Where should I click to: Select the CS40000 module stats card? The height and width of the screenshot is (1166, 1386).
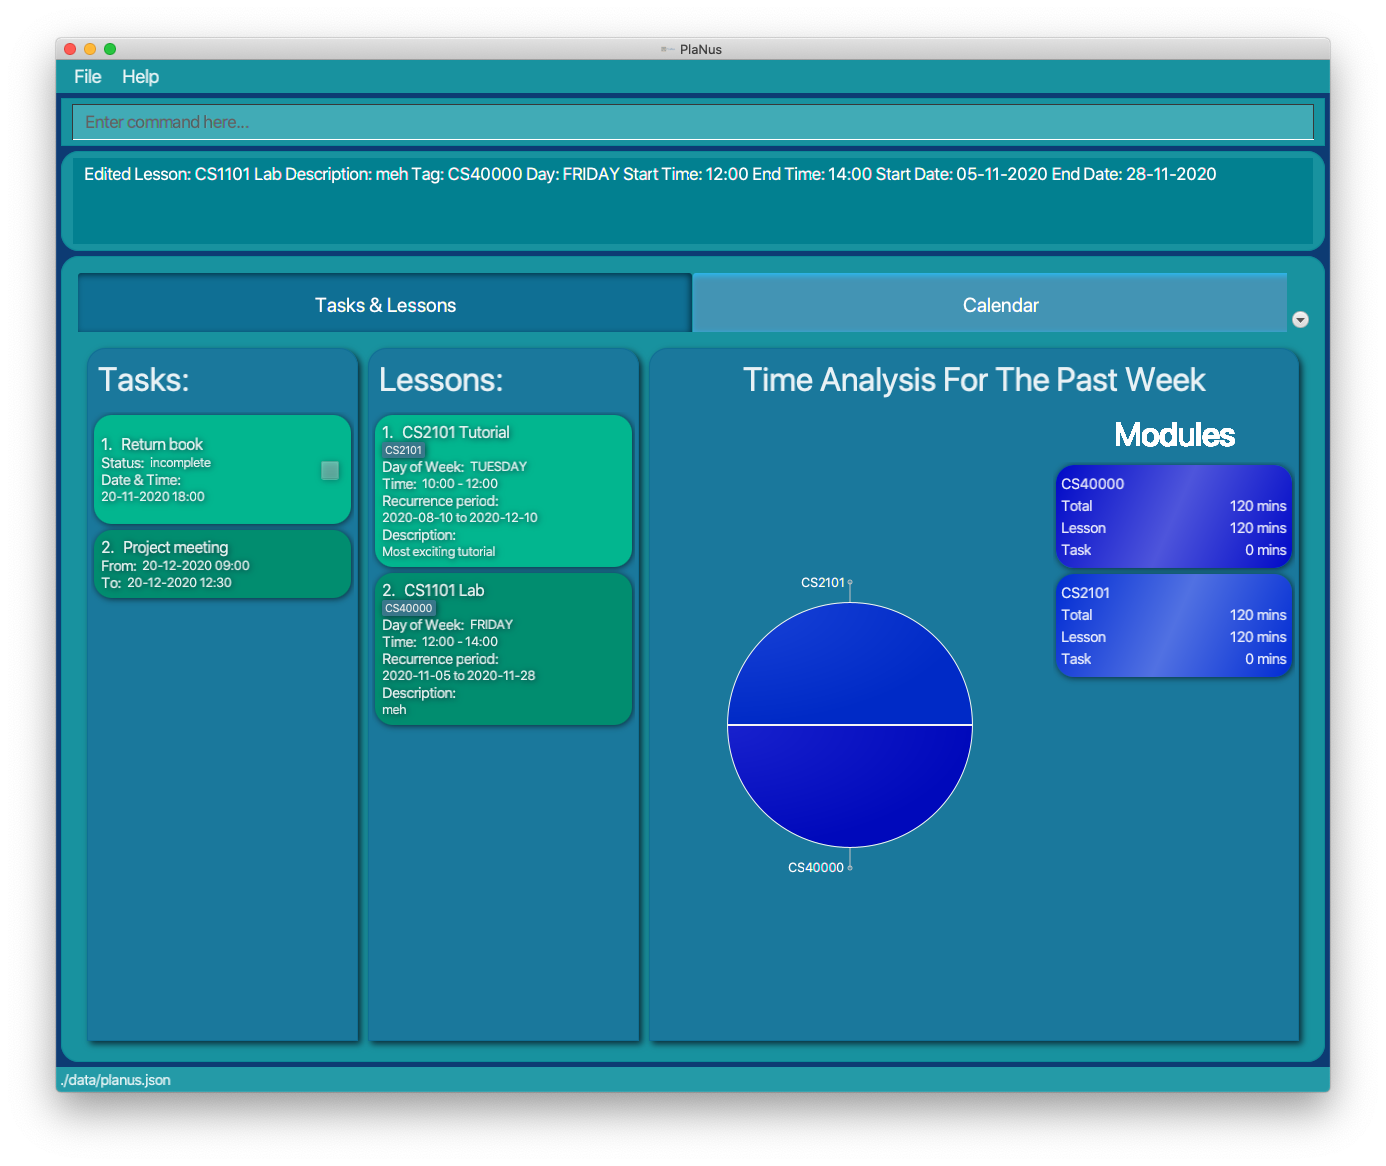click(x=1174, y=516)
